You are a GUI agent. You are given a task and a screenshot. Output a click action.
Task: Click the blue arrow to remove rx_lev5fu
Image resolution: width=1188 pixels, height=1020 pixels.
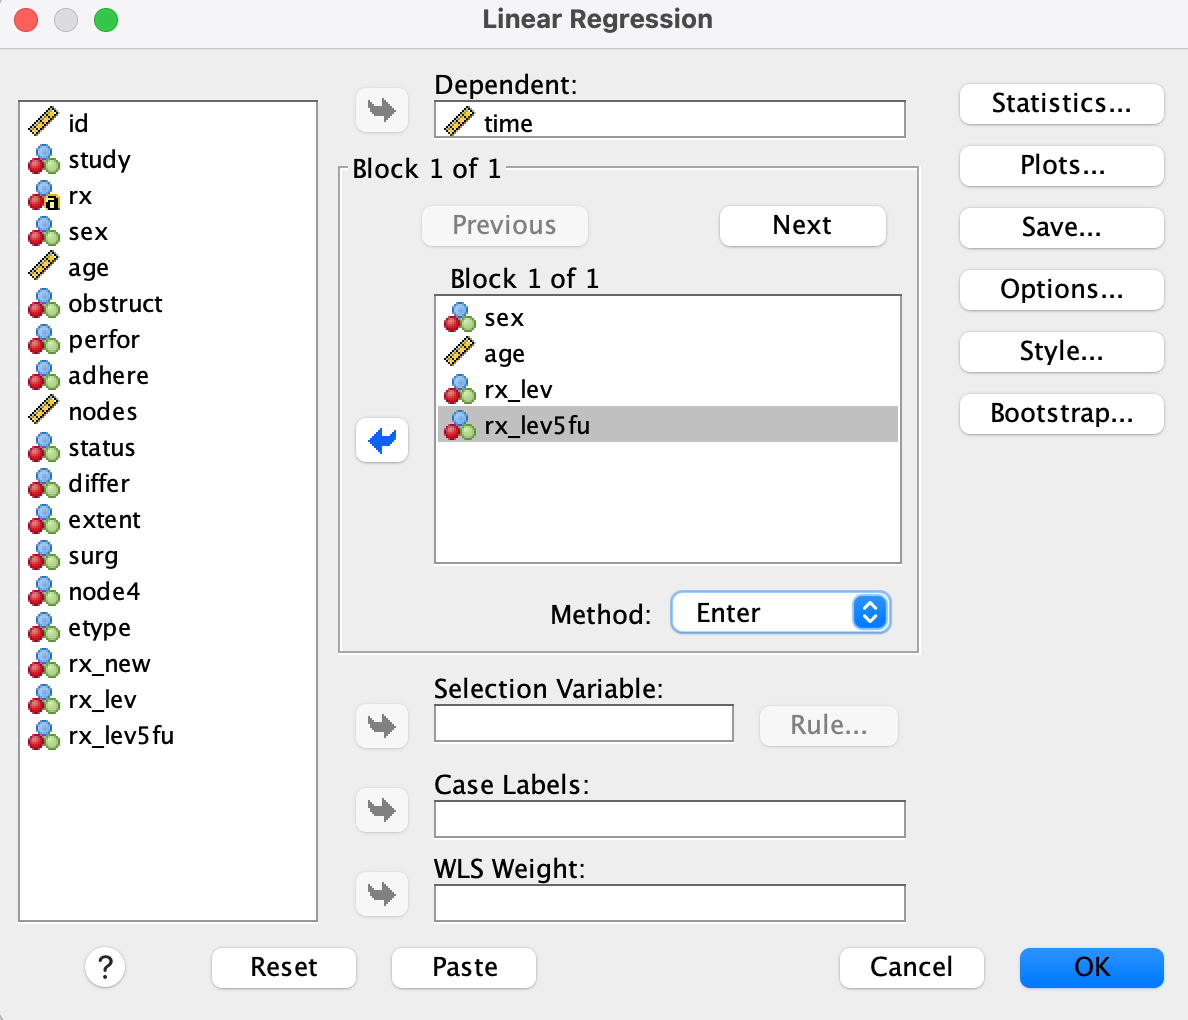pos(382,440)
